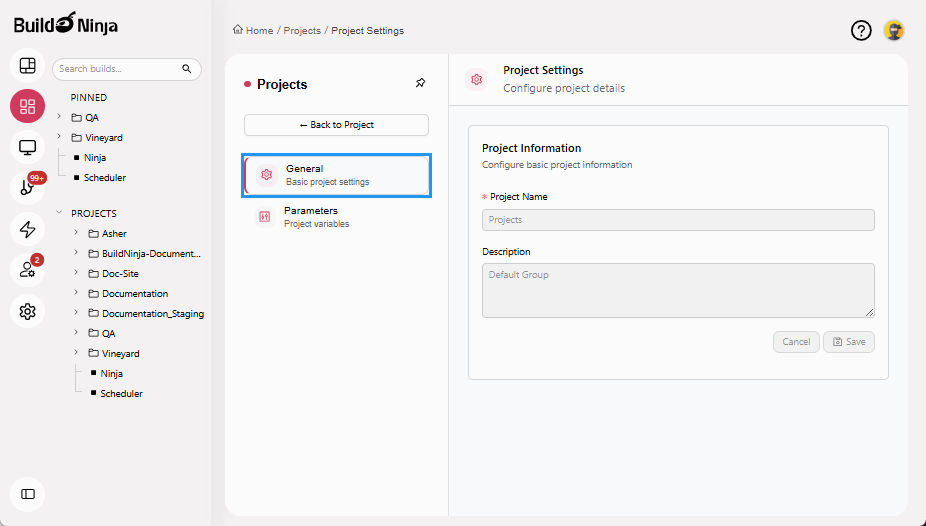
Task: Click the Cancel button
Action: pyautogui.click(x=796, y=342)
